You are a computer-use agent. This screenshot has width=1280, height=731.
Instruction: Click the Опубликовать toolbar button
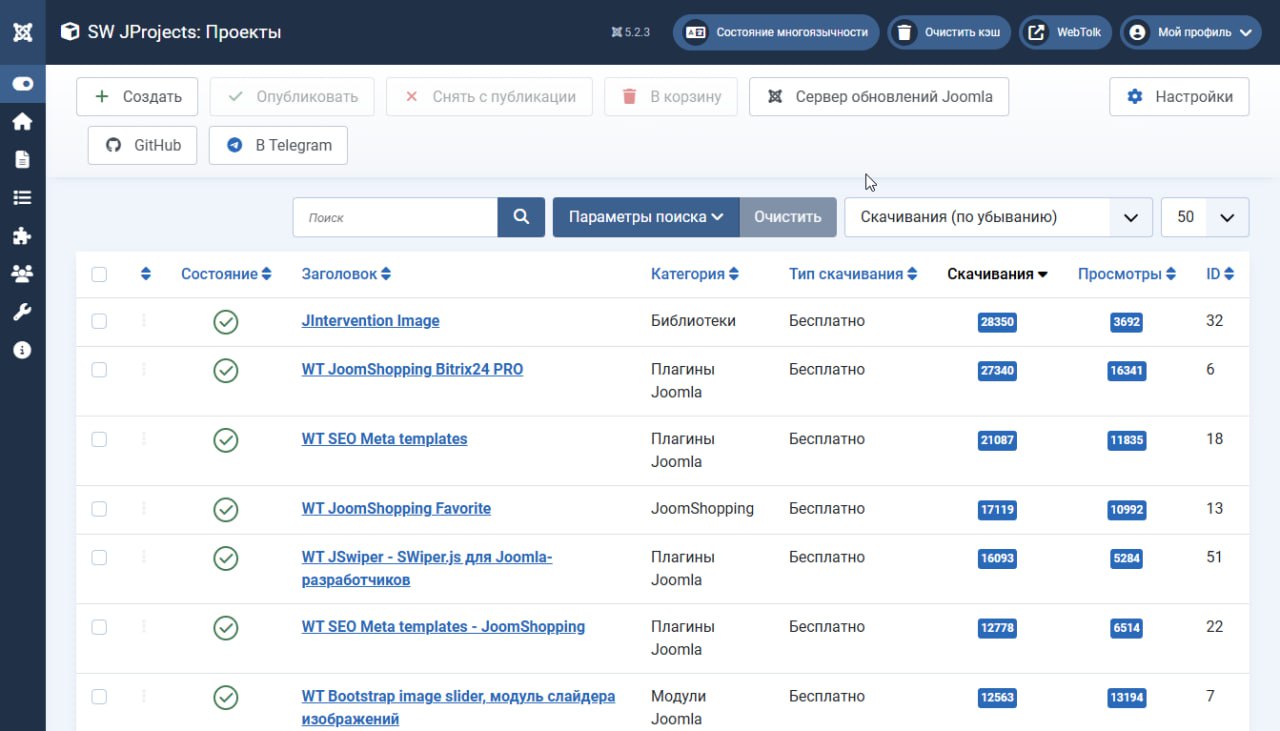pyautogui.click(x=292, y=97)
